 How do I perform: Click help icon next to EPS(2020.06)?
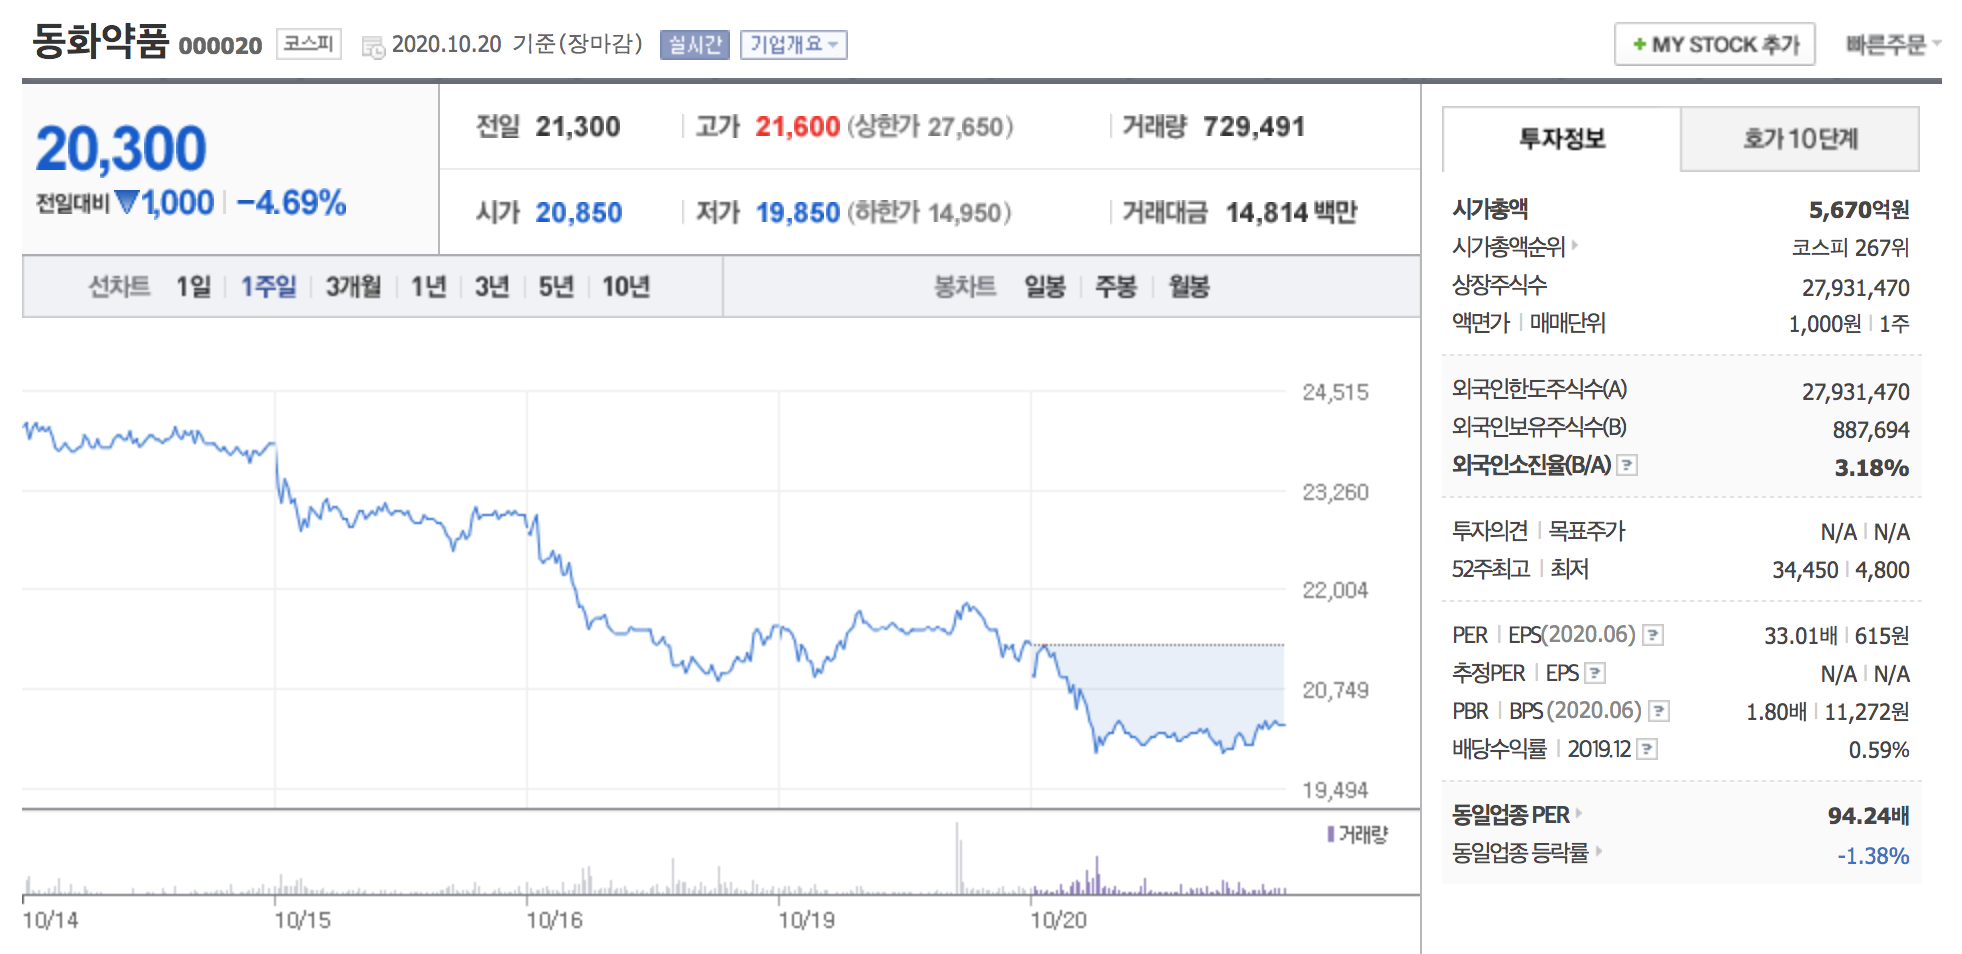[x=1653, y=635]
